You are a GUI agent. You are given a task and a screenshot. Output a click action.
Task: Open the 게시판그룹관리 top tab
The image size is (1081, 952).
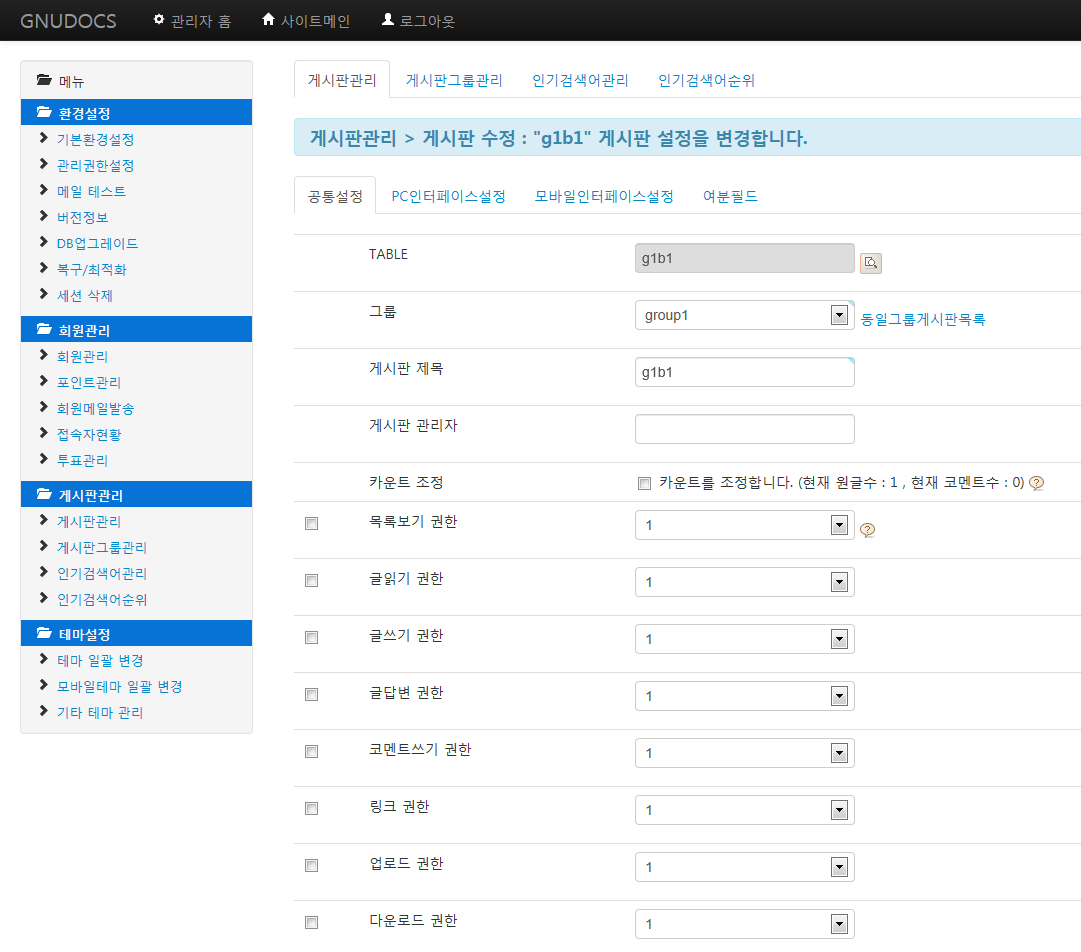pos(454,81)
